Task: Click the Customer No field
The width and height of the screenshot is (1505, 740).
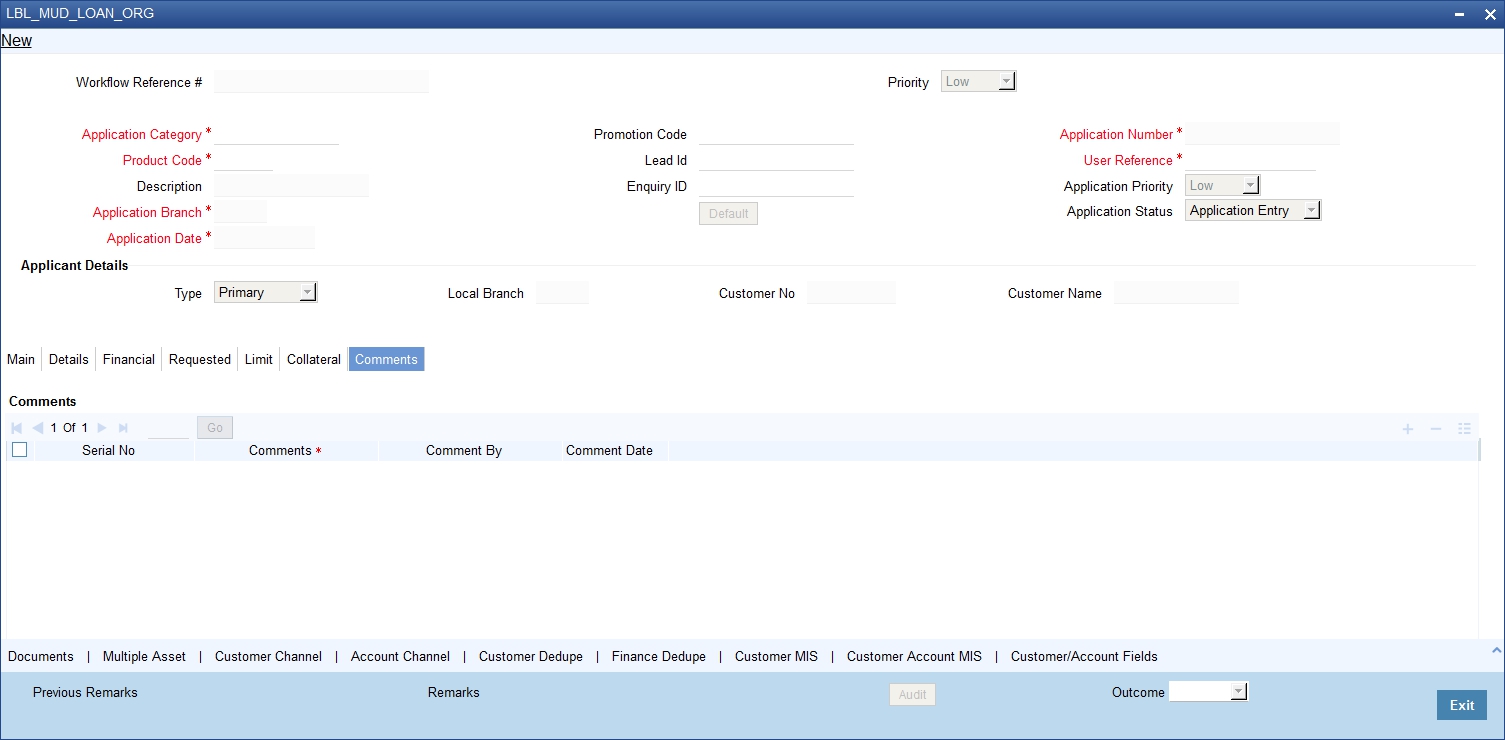Action: pyautogui.click(x=851, y=293)
